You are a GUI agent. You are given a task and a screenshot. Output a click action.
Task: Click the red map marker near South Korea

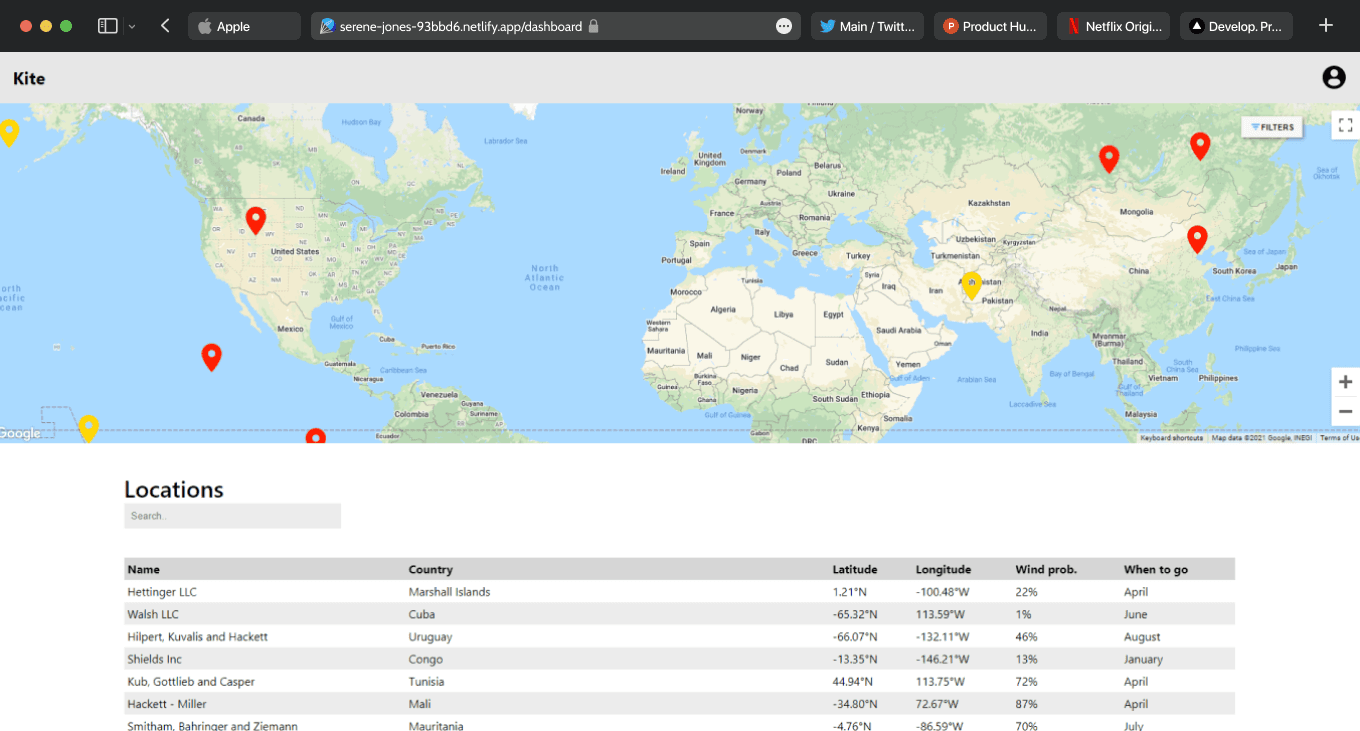click(x=1197, y=238)
